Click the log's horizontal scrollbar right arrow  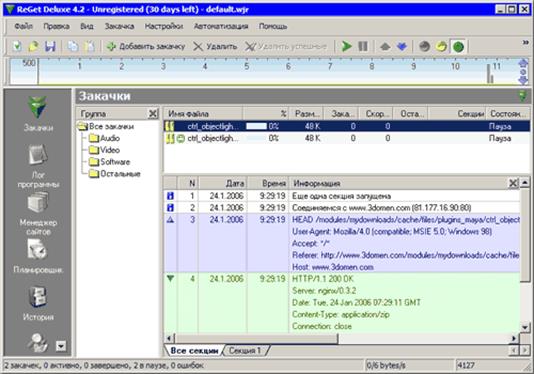click(x=514, y=338)
